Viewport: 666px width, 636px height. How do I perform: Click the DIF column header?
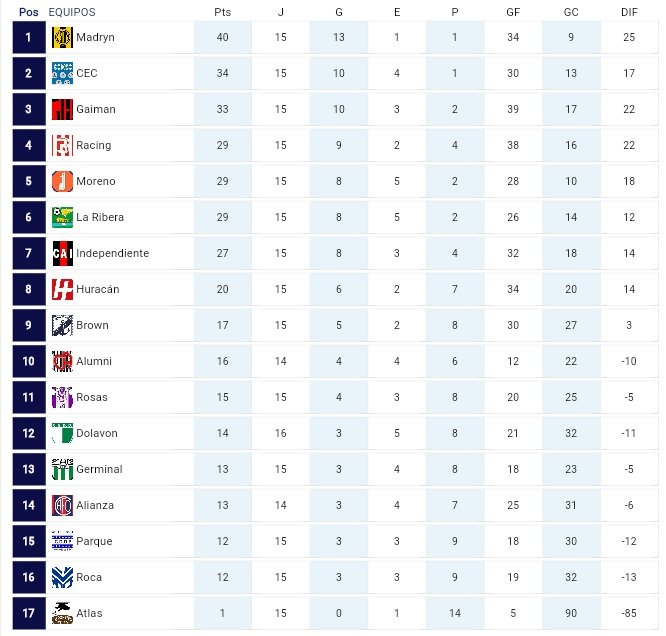coord(629,12)
